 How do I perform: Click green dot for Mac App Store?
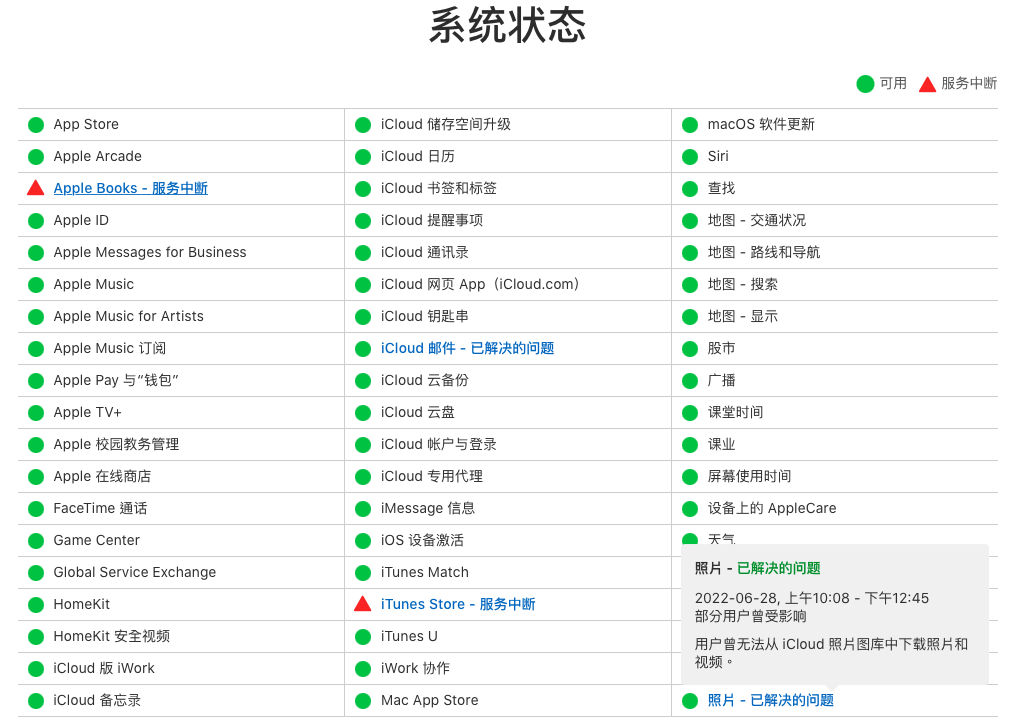(x=363, y=701)
